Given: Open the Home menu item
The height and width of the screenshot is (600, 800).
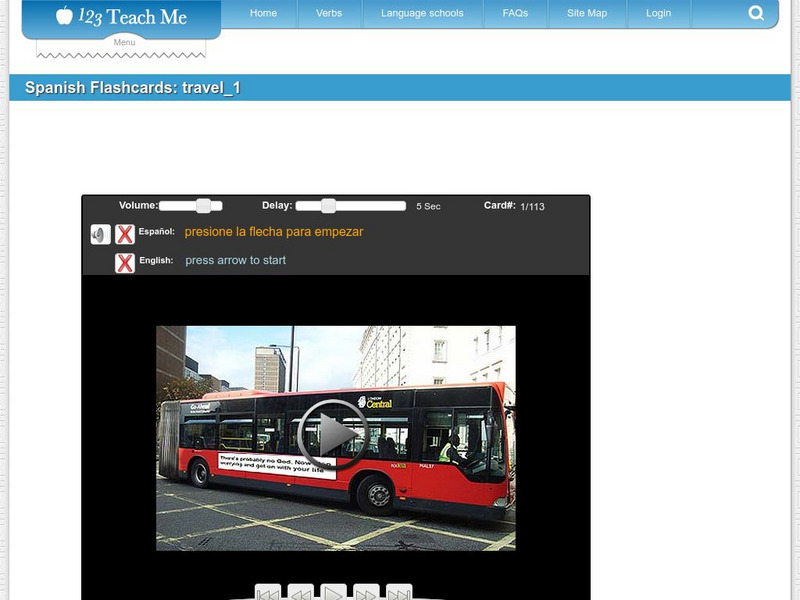Looking at the screenshot, I should point(263,13).
